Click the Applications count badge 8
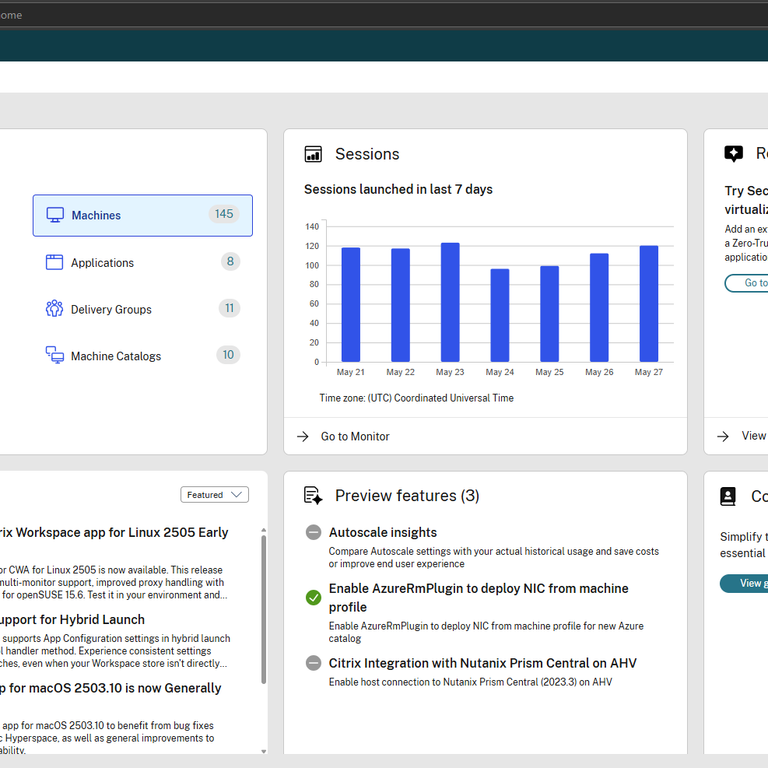The width and height of the screenshot is (768, 768). click(x=230, y=262)
